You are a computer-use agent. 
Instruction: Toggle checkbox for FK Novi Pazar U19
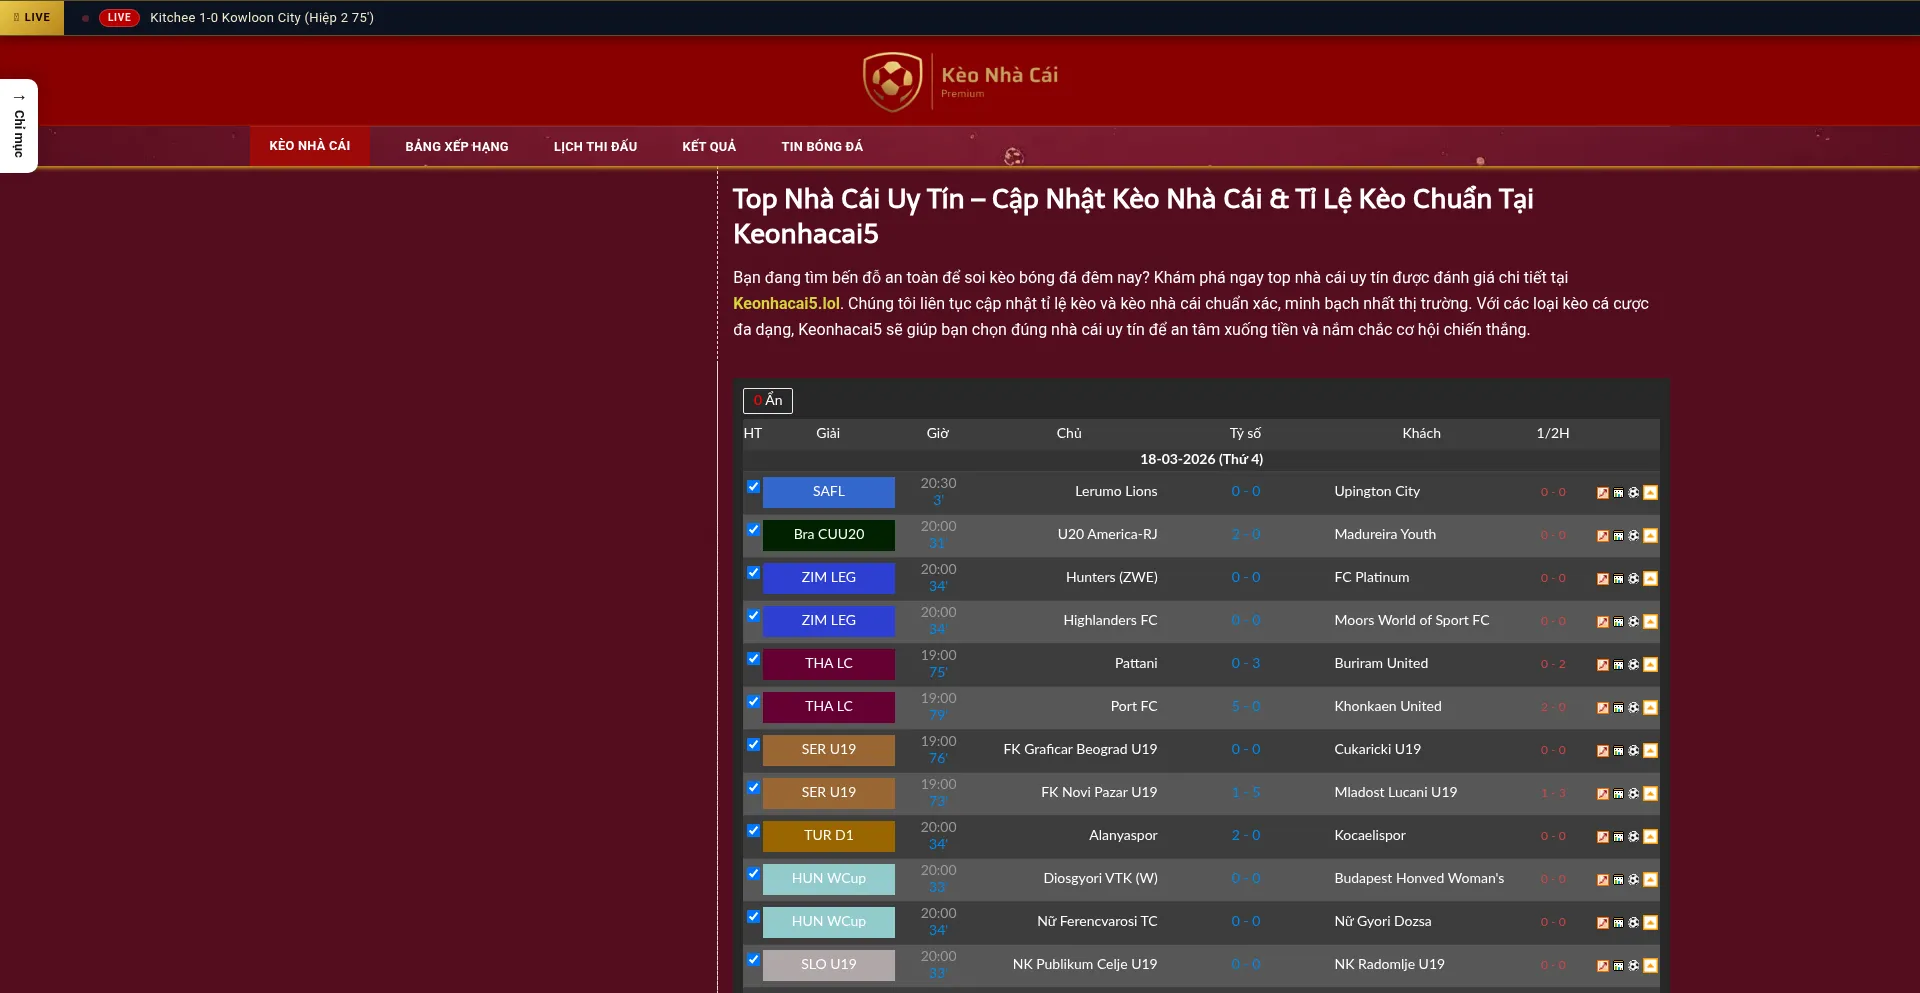coord(753,788)
